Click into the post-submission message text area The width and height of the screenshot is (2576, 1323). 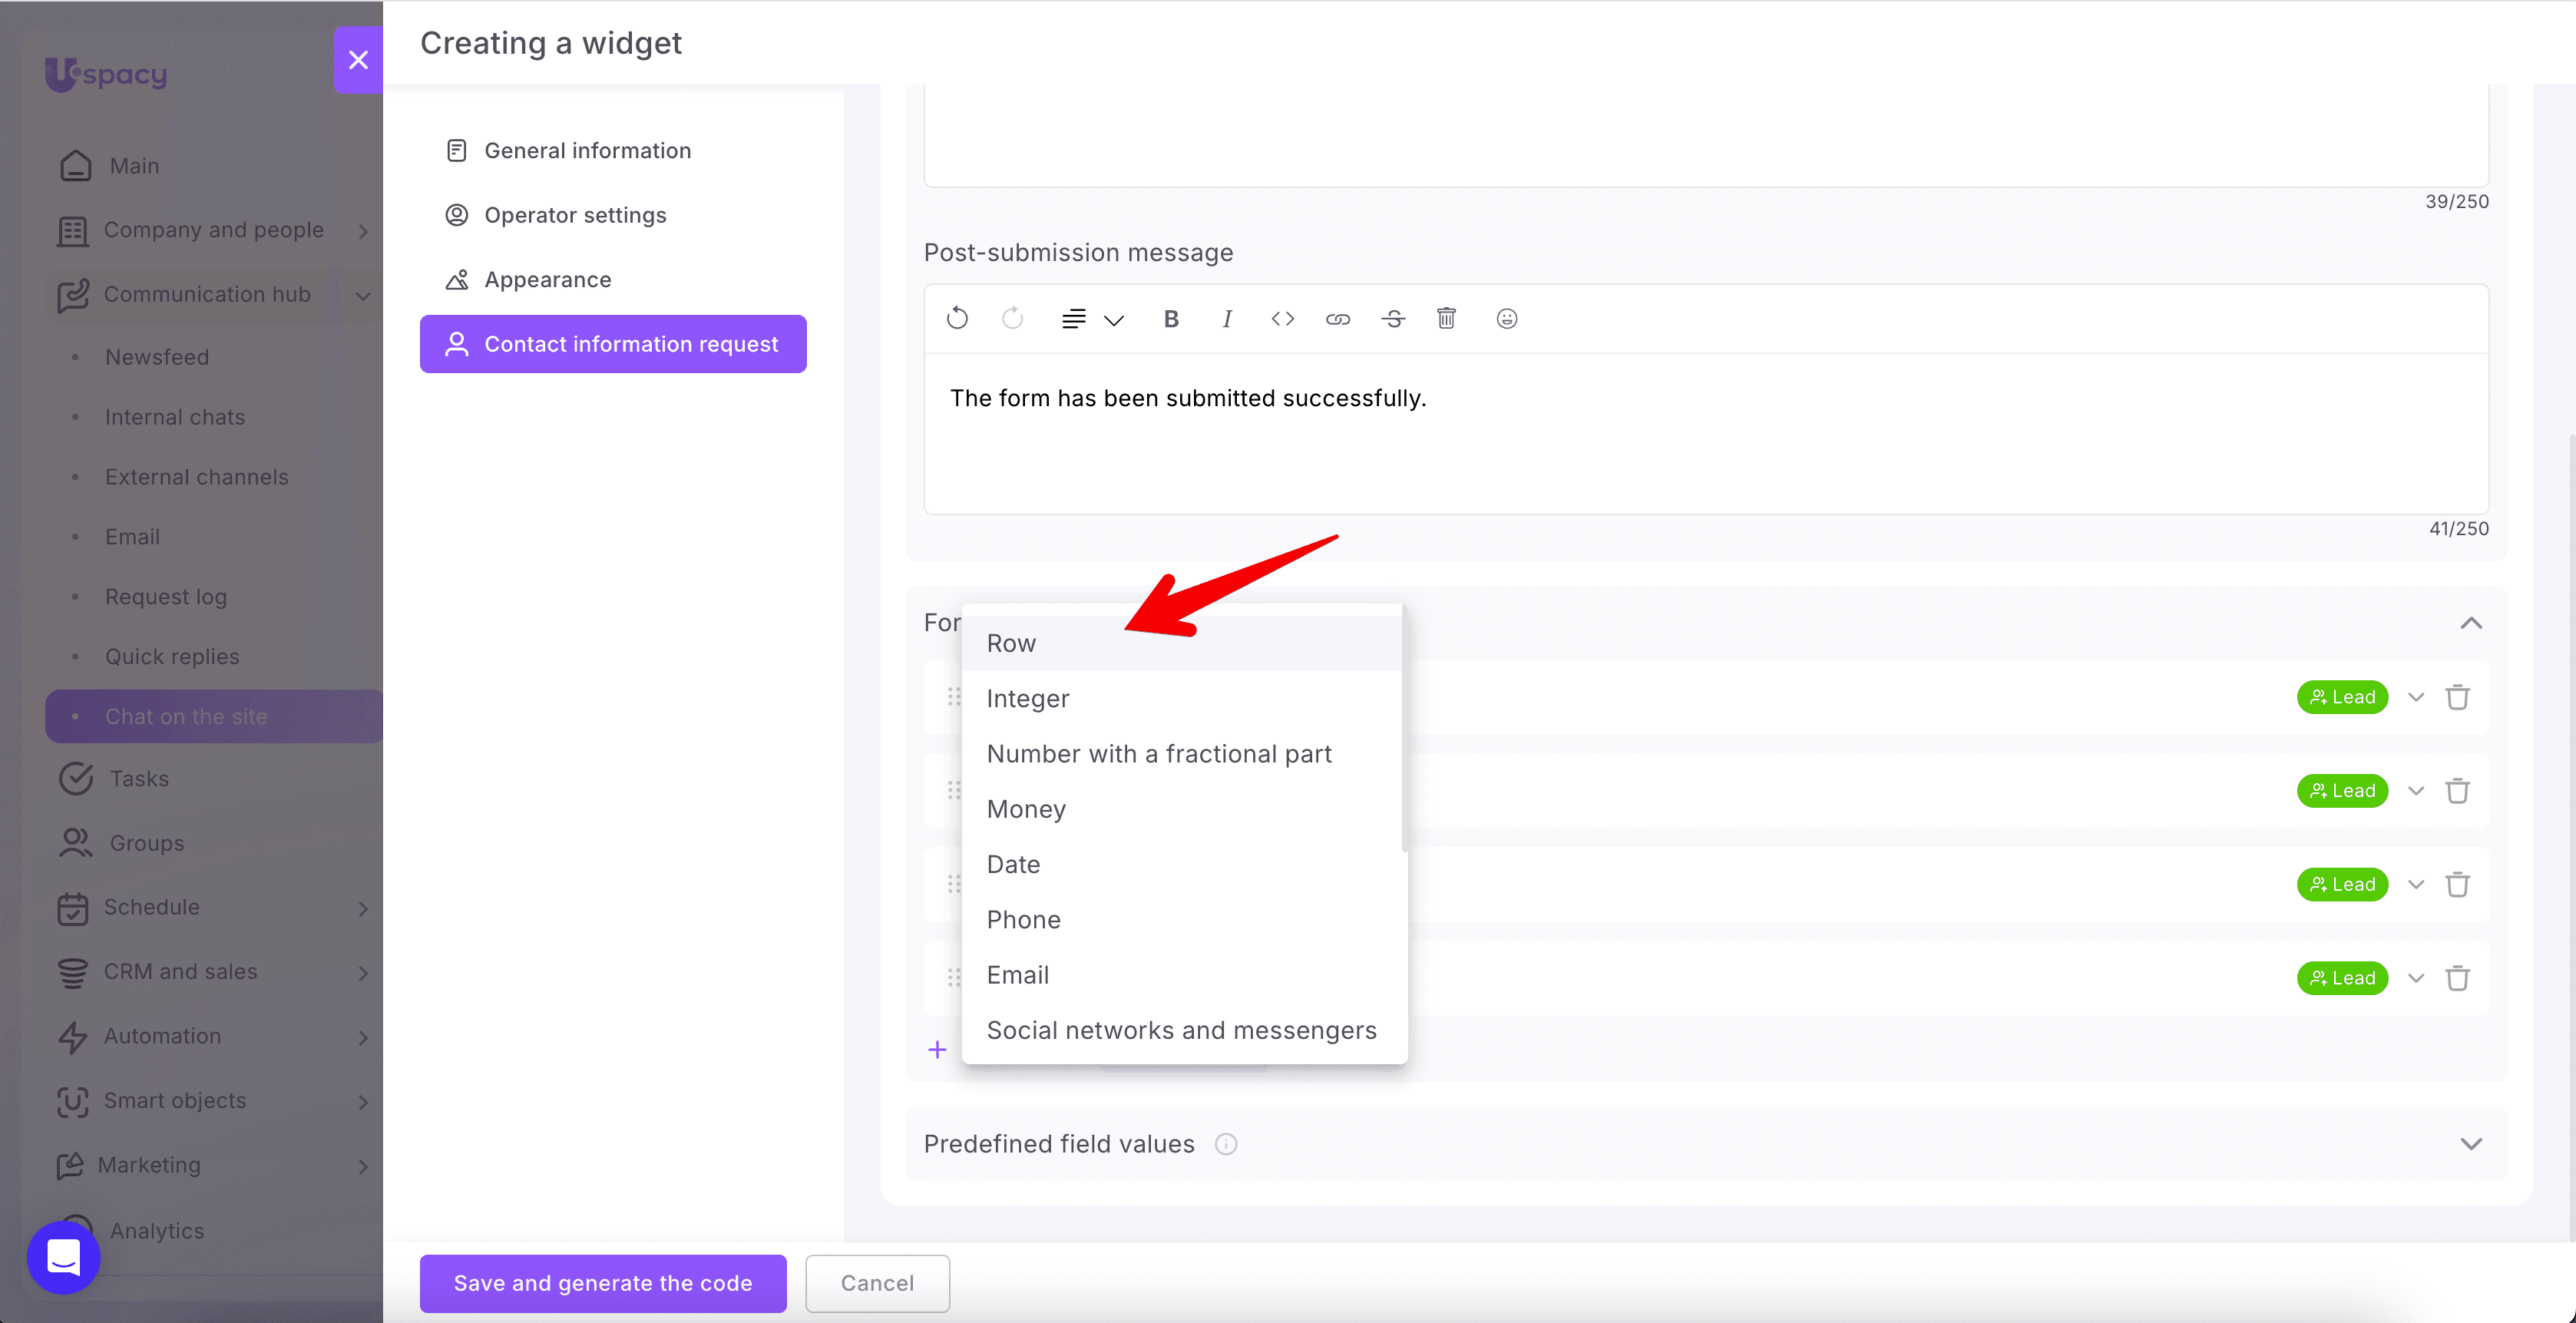click(x=1706, y=433)
